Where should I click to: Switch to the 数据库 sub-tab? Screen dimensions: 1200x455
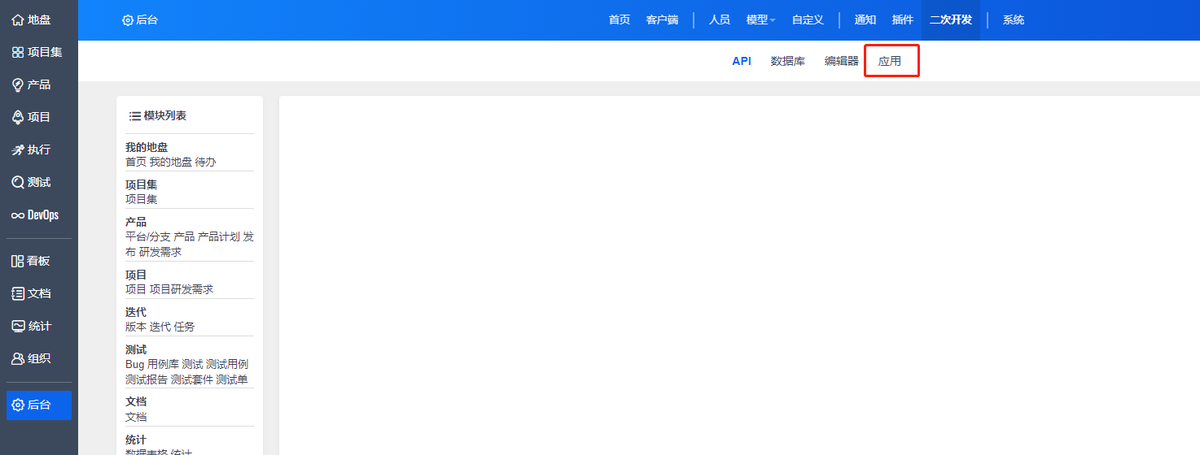(788, 61)
